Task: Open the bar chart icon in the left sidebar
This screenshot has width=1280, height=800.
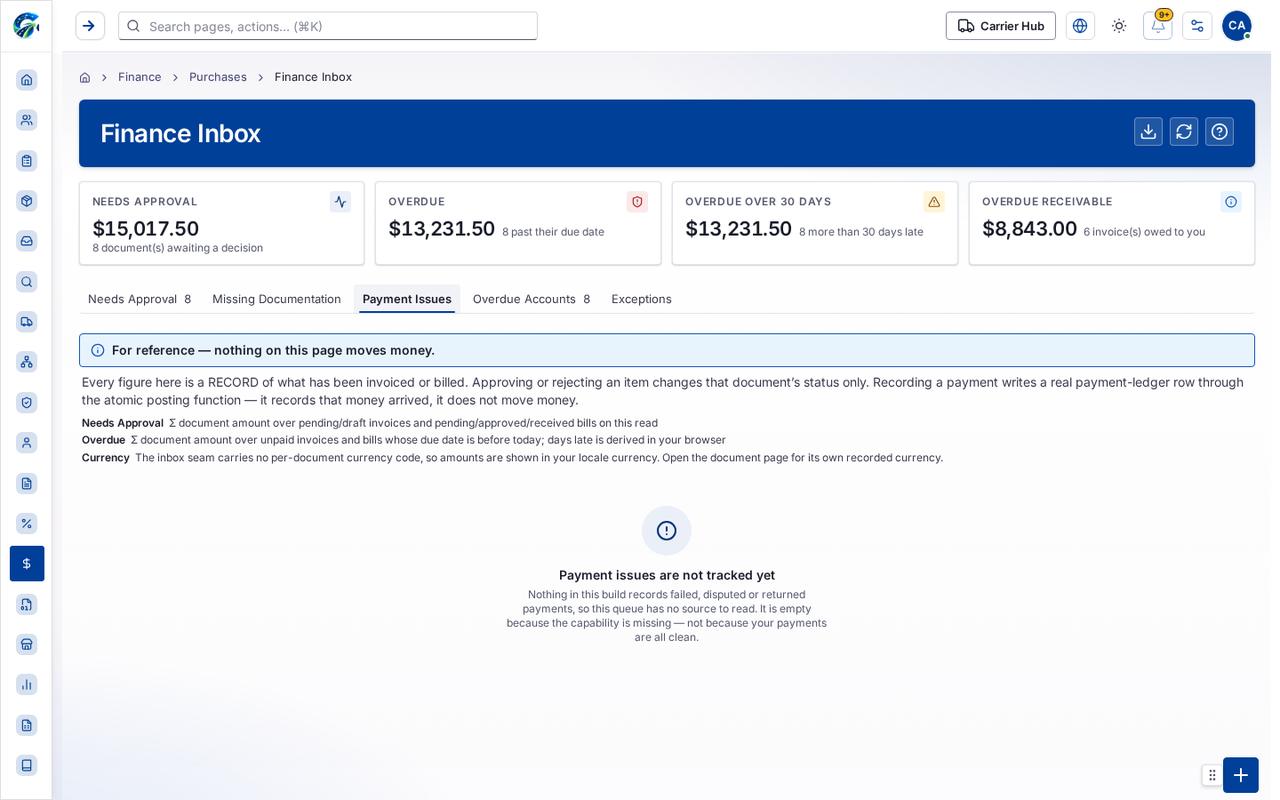Action: (x=27, y=684)
